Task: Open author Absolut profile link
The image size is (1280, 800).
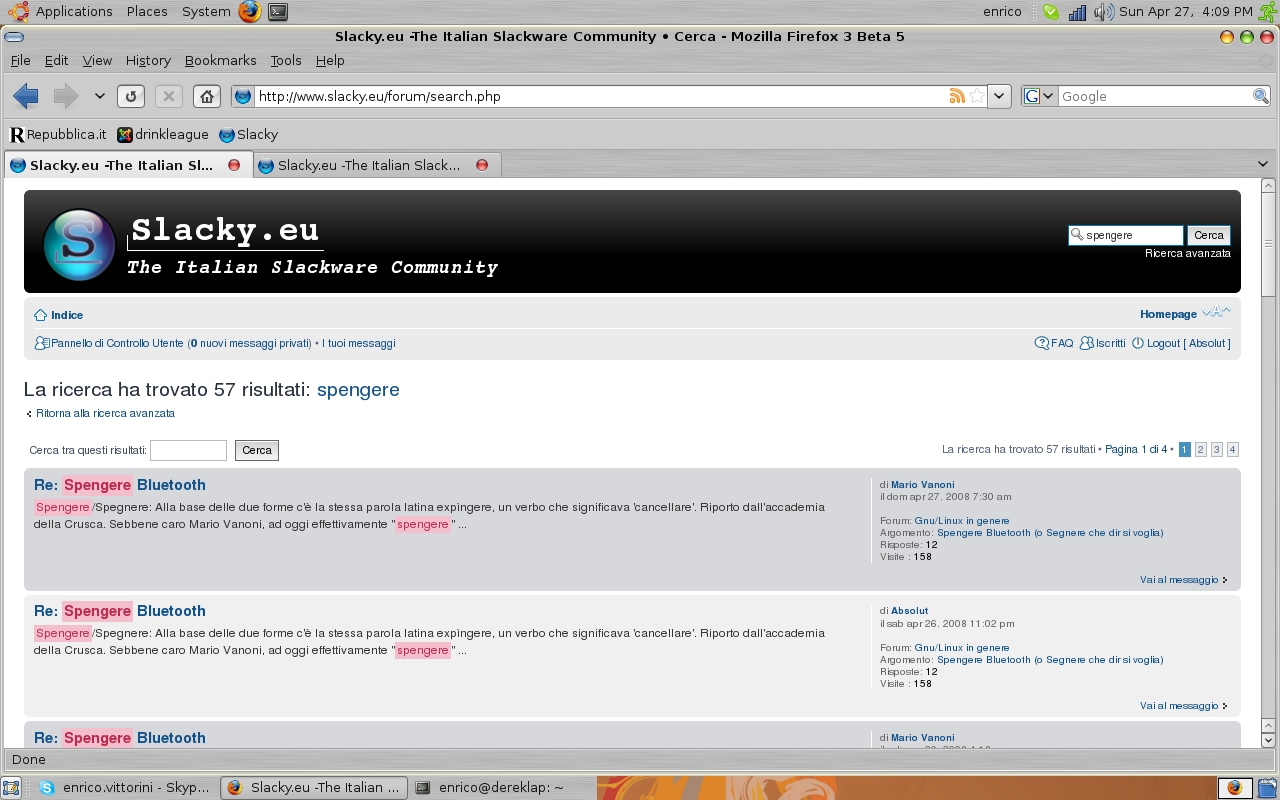Action: coord(909,611)
